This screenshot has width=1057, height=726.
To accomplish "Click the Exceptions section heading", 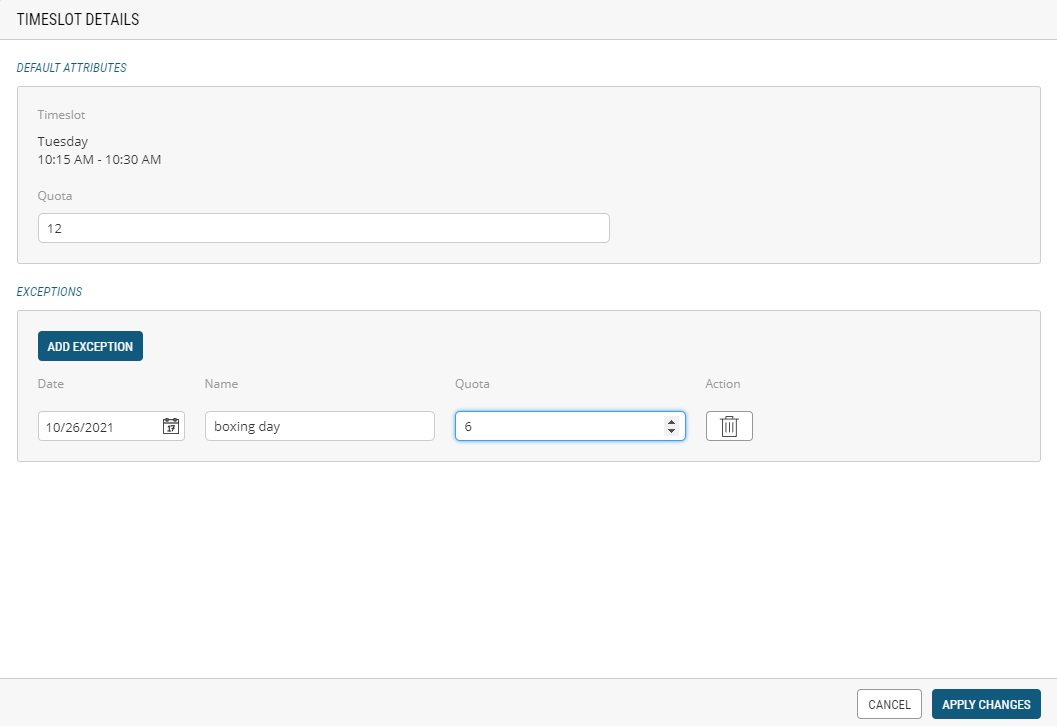I will 50,292.
